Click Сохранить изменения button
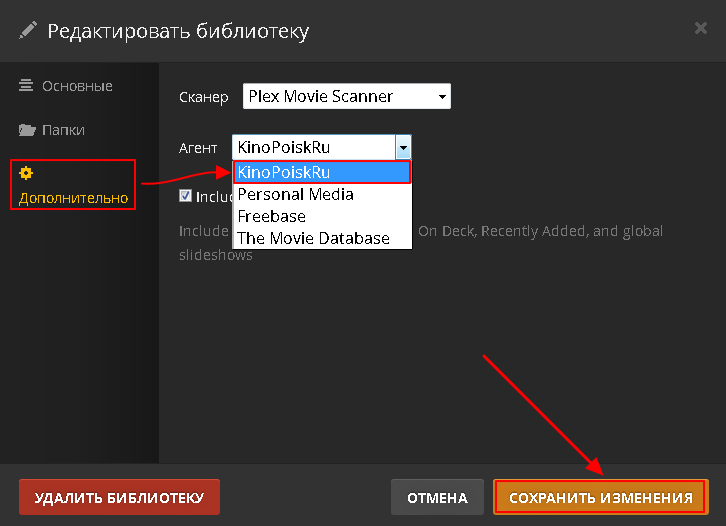This screenshot has height=526, width=726. tap(601, 497)
